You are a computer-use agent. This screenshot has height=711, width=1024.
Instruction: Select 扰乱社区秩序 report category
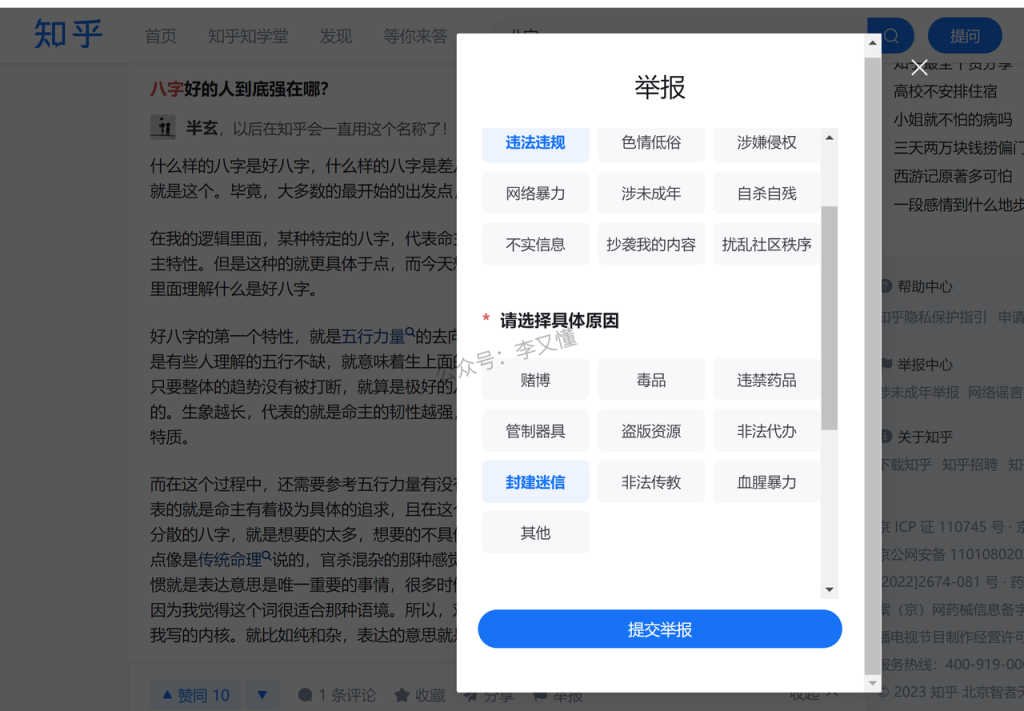767,244
